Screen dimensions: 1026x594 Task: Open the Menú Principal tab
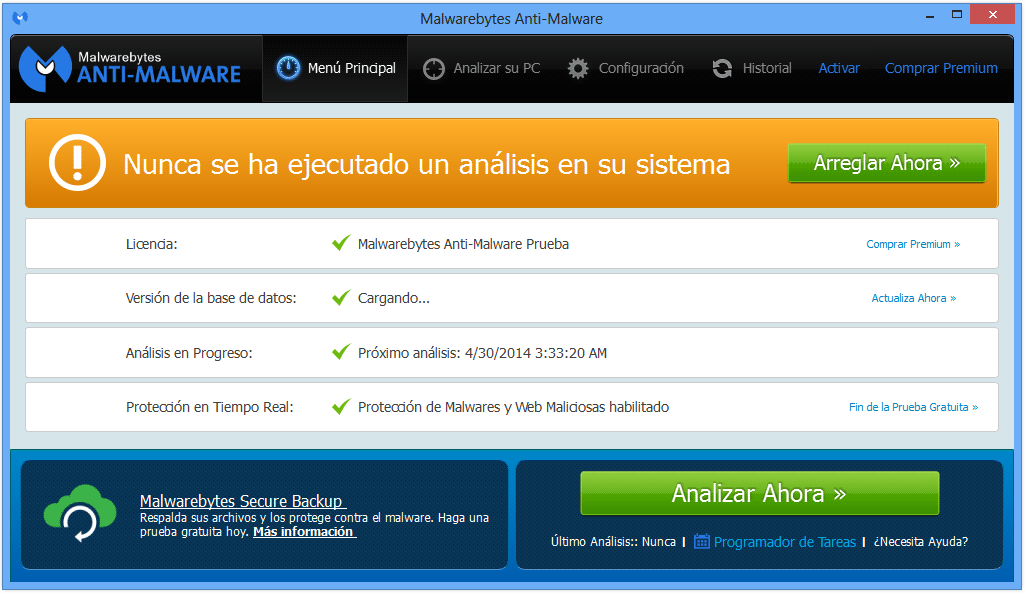point(335,68)
